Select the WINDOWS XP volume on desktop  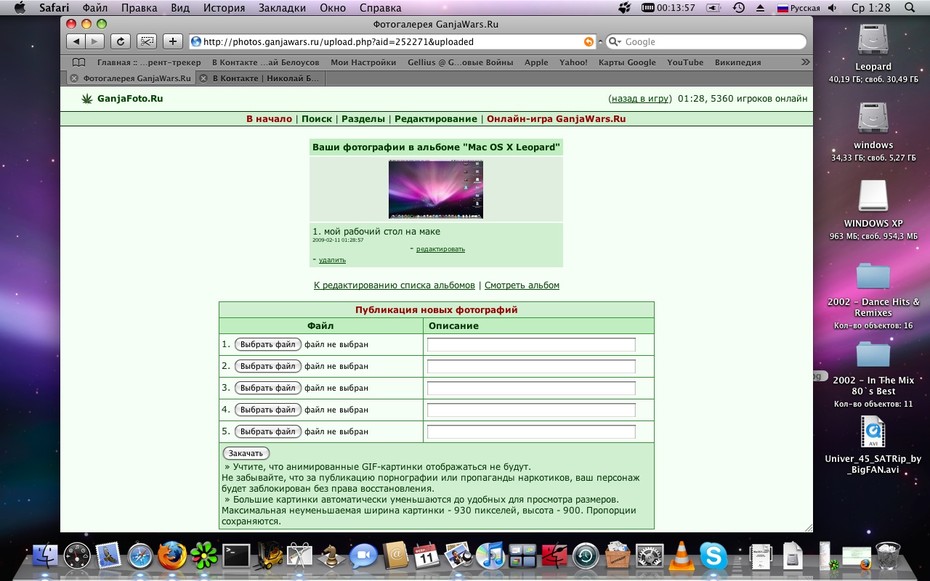pyautogui.click(x=873, y=197)
